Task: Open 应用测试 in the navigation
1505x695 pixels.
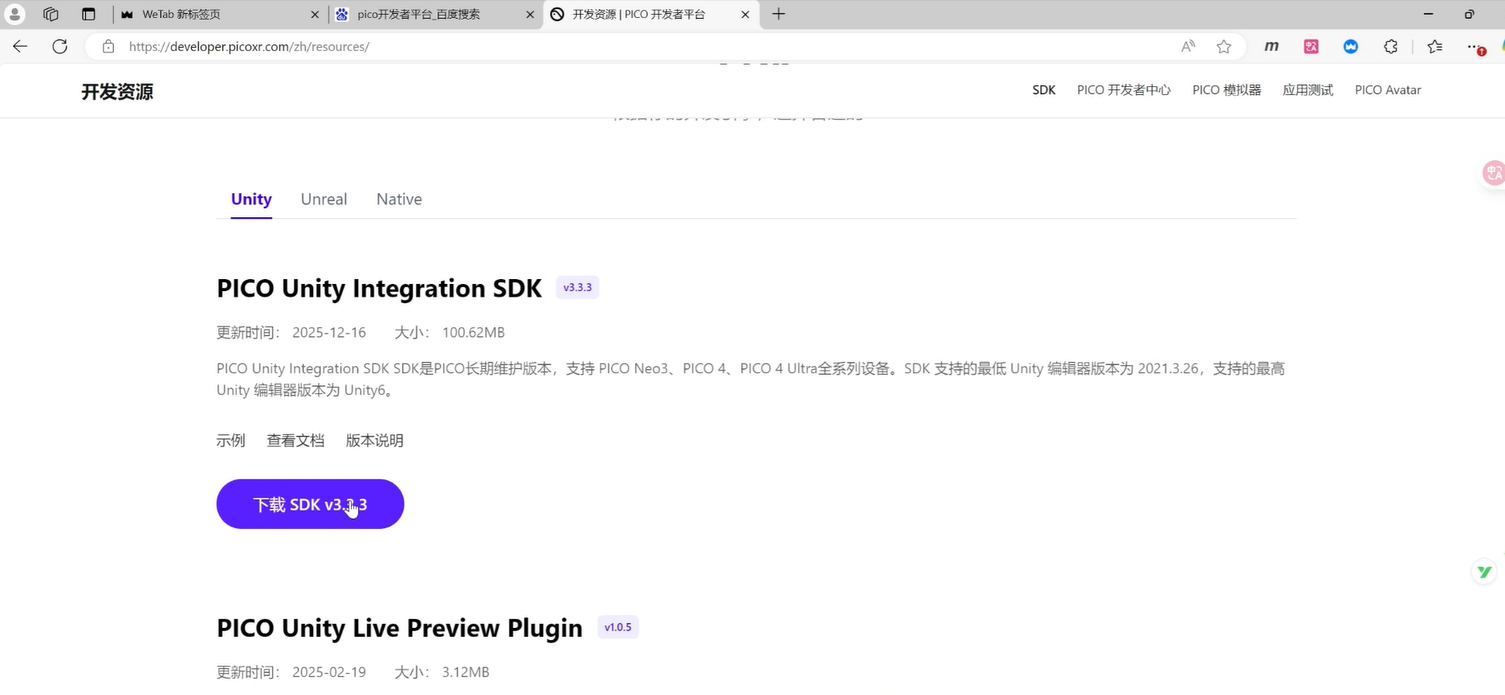Action: [1308, 90]
